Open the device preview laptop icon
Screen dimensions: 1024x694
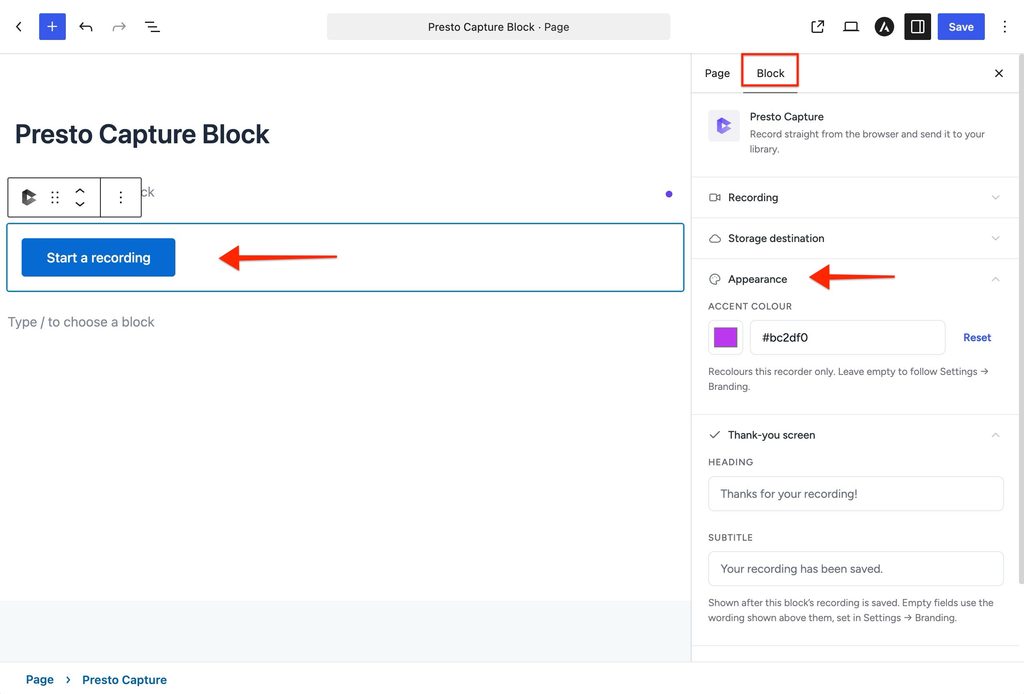tap(851, 27)
